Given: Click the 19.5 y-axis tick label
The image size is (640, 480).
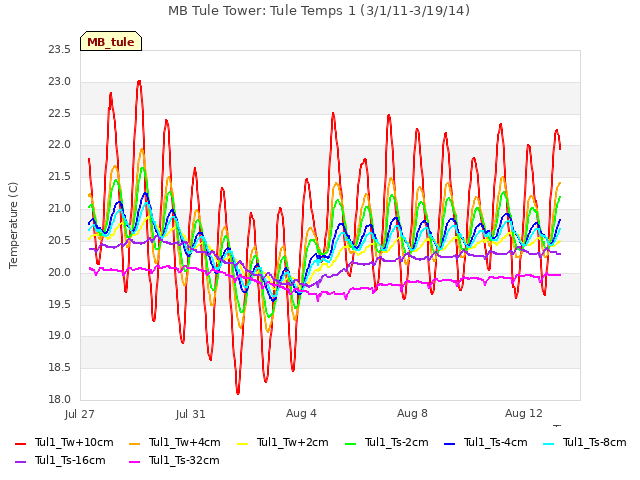Looking at the screenshot, I should [60, 304].
